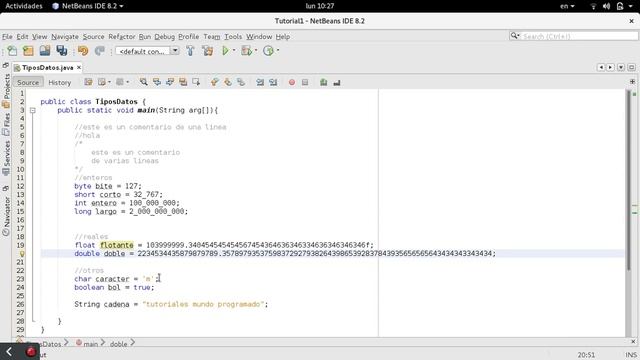Profile the project using toolbar icon
This screenshot has height=360, width=640.
(x=268, y=51)
